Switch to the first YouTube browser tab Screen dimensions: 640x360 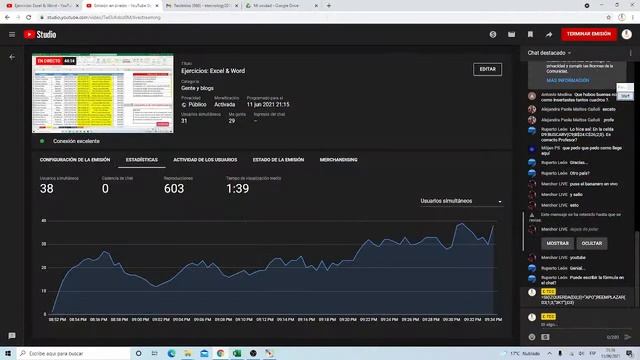(x=42, y=6)
